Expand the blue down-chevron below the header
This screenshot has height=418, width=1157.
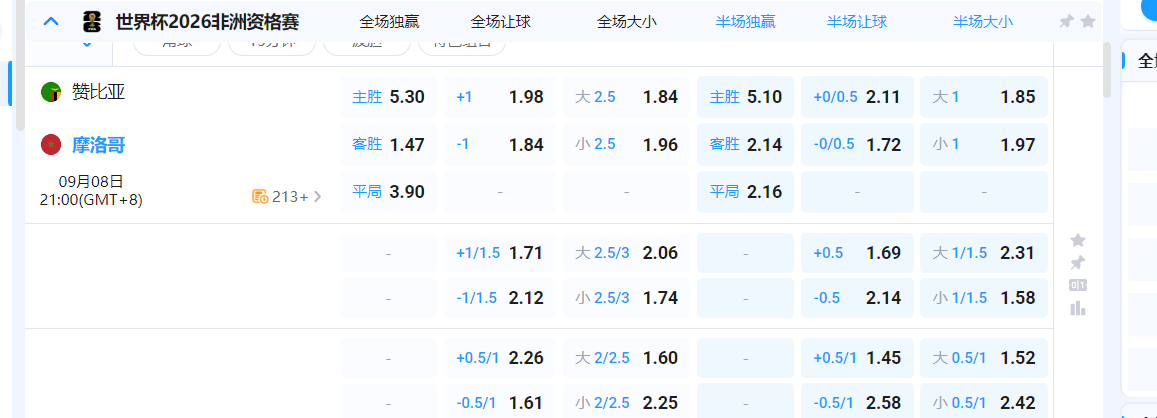[87, 44]
